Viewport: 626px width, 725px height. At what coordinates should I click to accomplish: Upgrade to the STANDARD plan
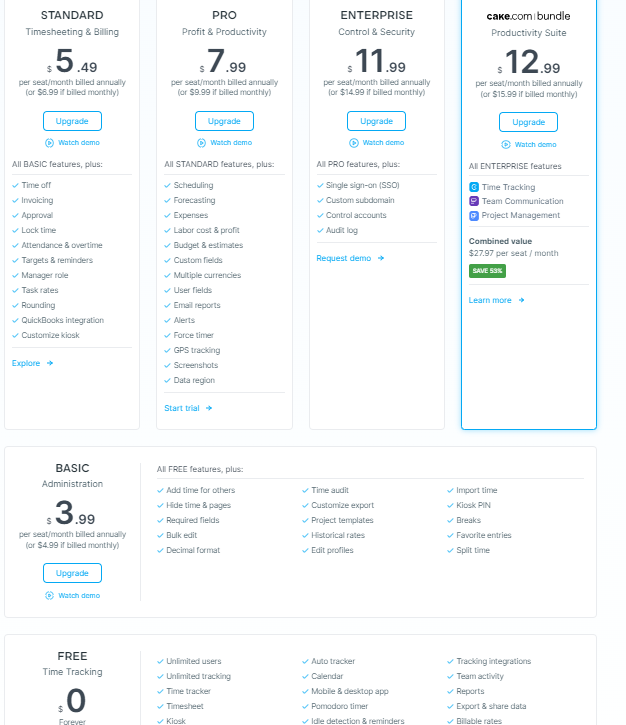pyautogui.click(x=72, y=121)
